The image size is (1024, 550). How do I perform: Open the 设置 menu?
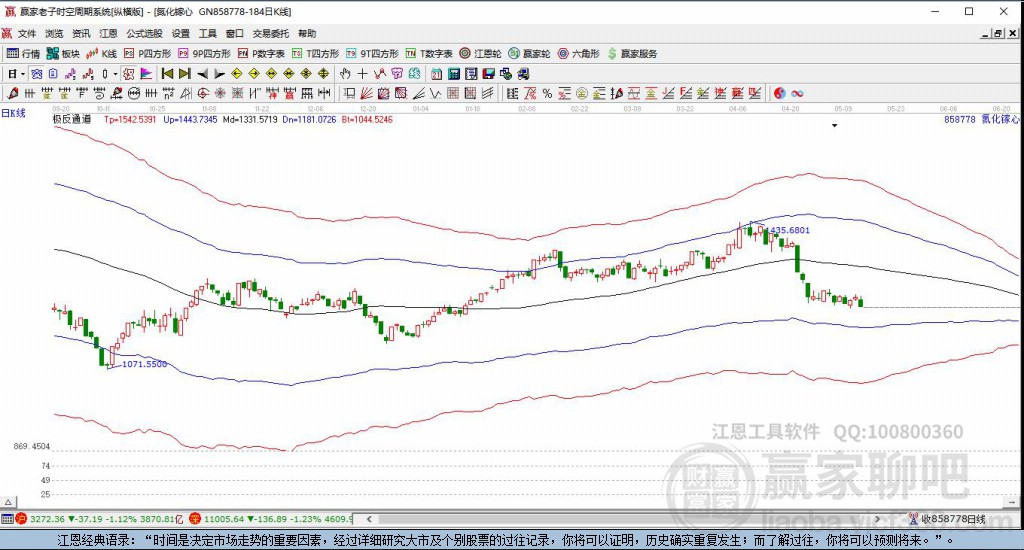point(181,33)
